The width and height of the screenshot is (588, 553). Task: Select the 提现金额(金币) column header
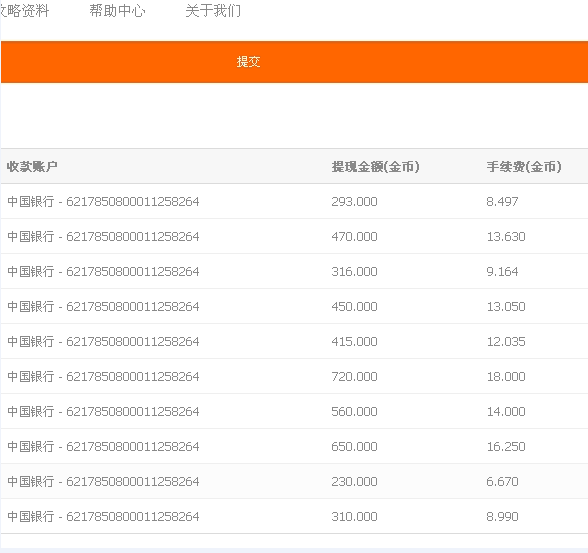[375, 166]
